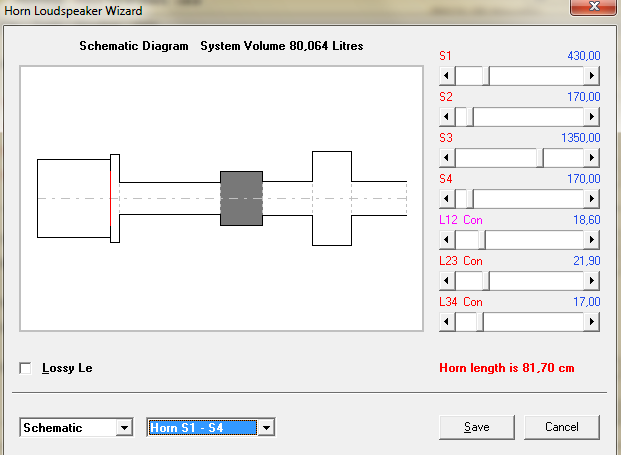Image resolution: width=621 pixels, height=455 pixels.
Task: Click left arrow of S3 slider
Action: click(447, 158)
